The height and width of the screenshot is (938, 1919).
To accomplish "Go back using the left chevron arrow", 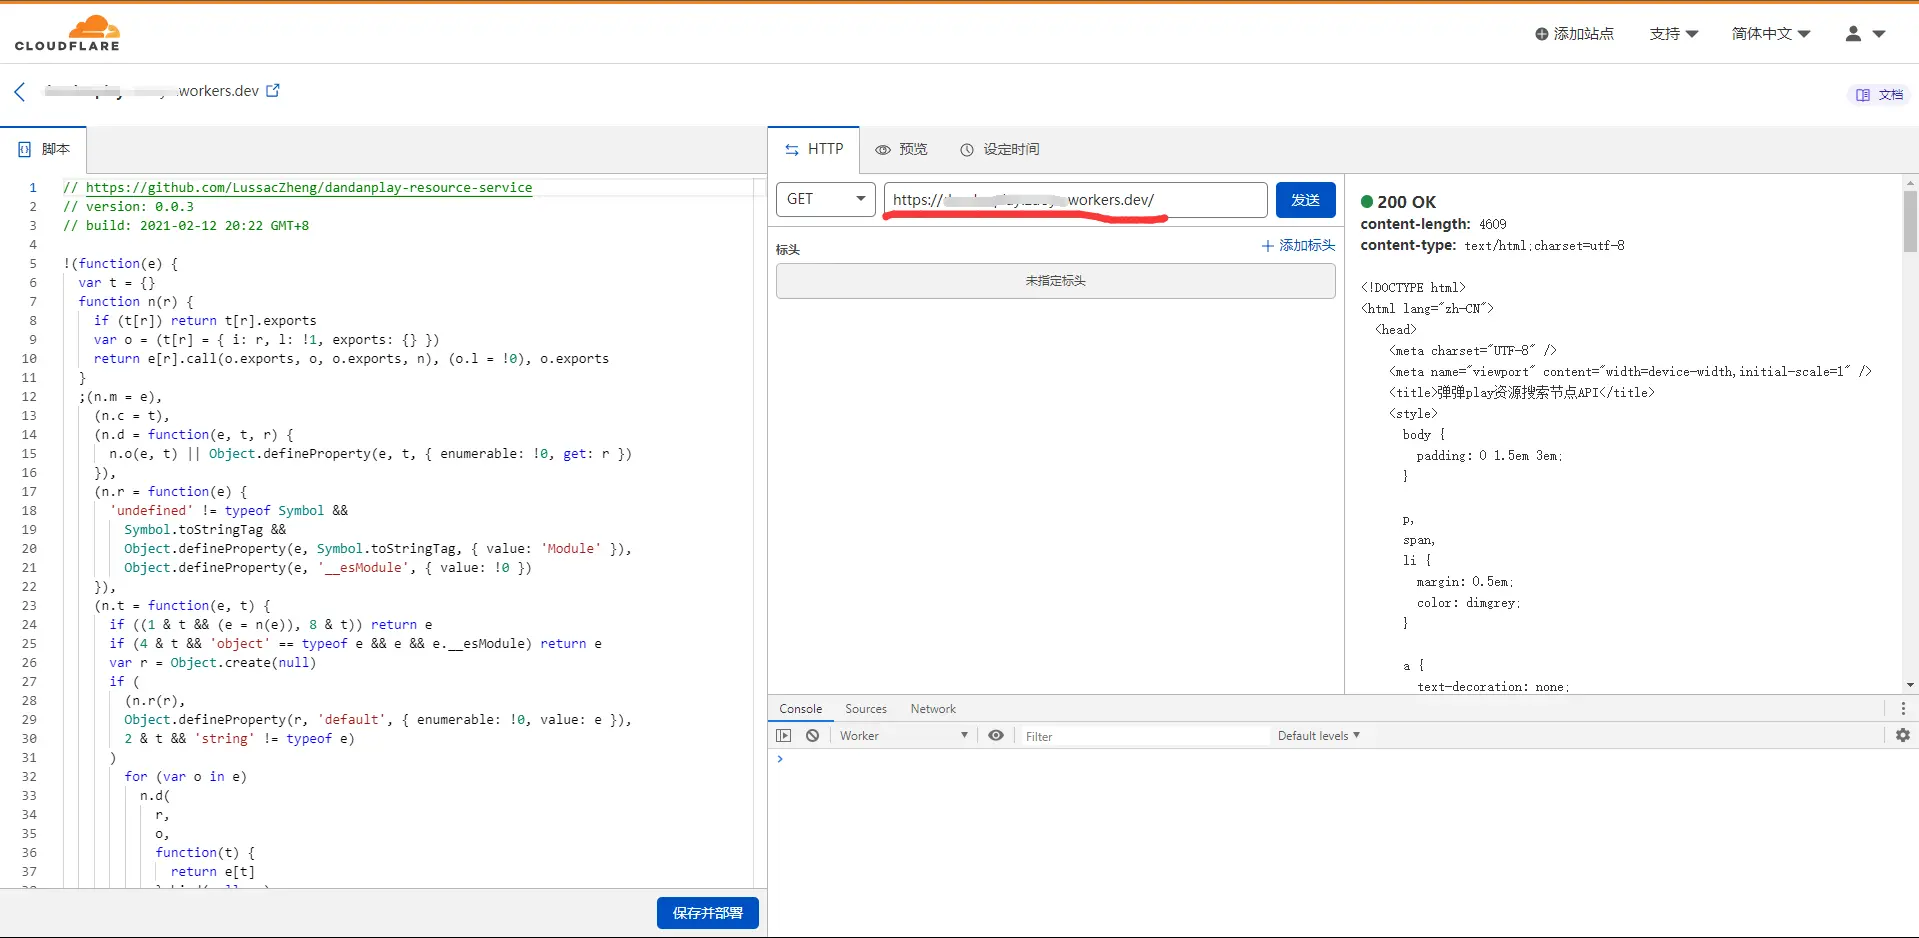I will (19, 92).
